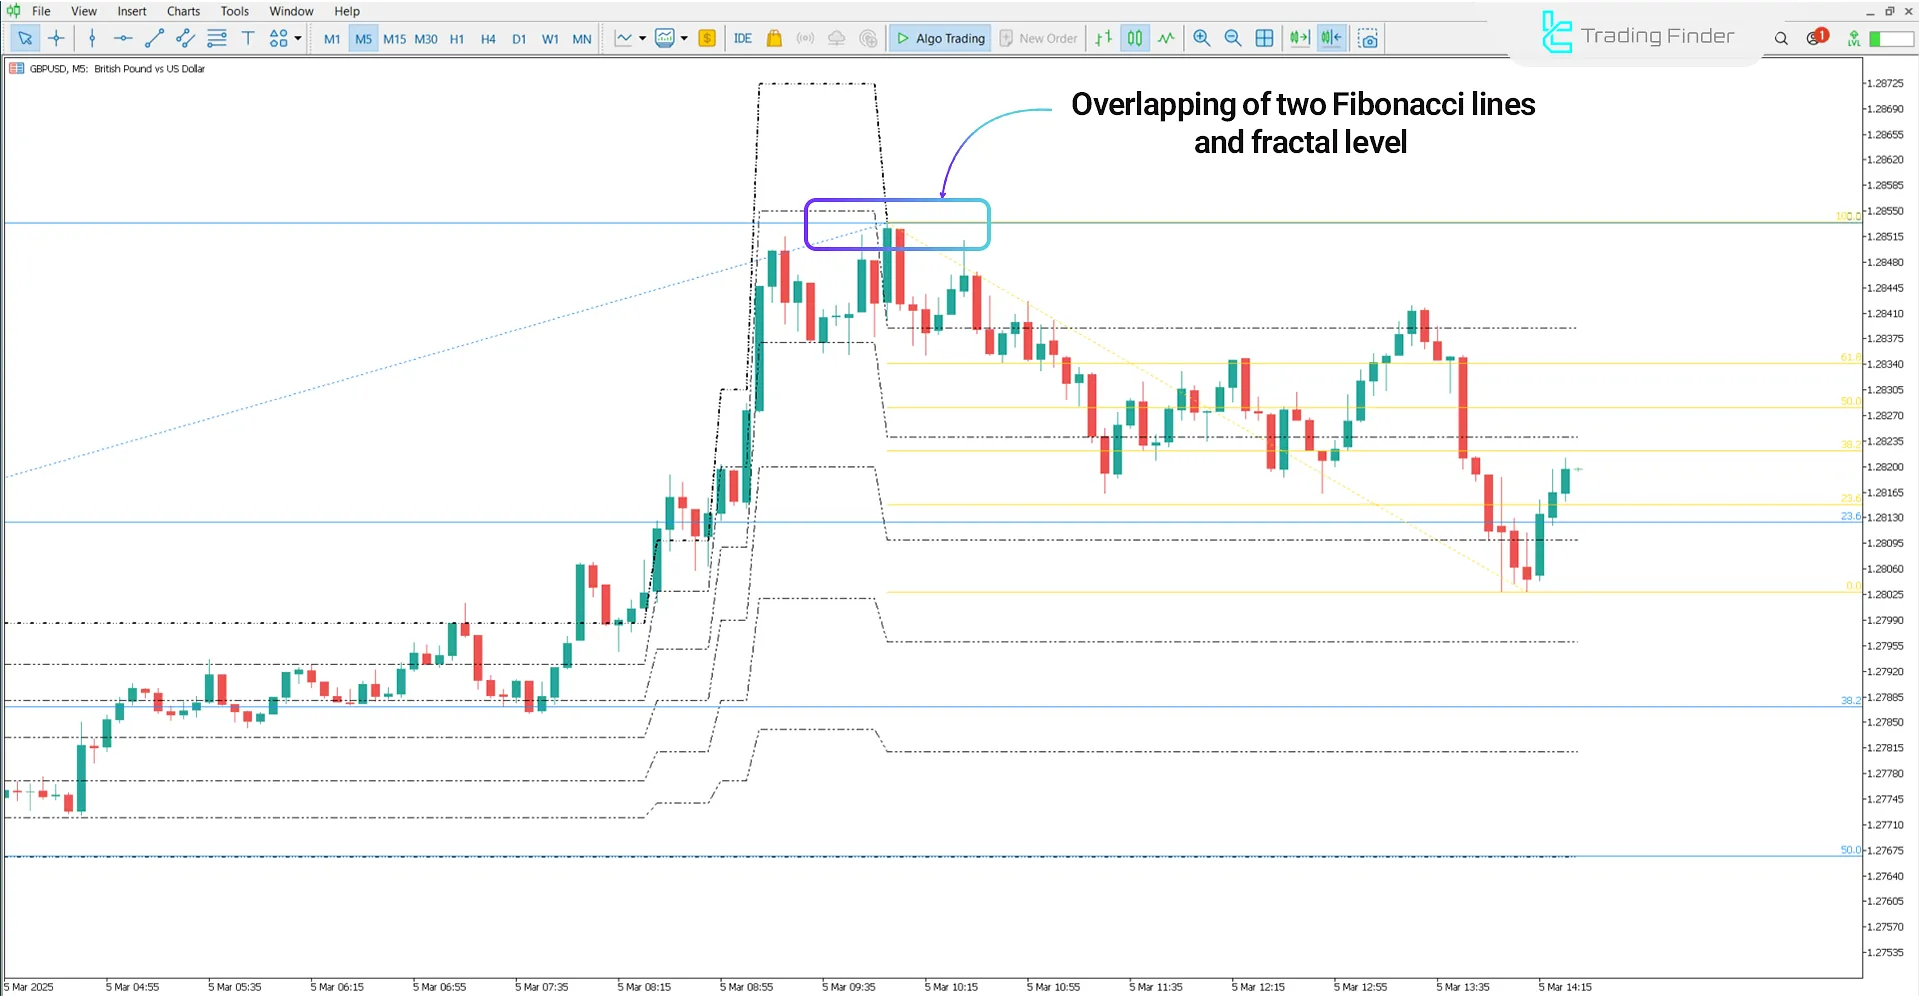Toggle chart auto scroll
This screenshot has height=996, width=1919.
1299,38
